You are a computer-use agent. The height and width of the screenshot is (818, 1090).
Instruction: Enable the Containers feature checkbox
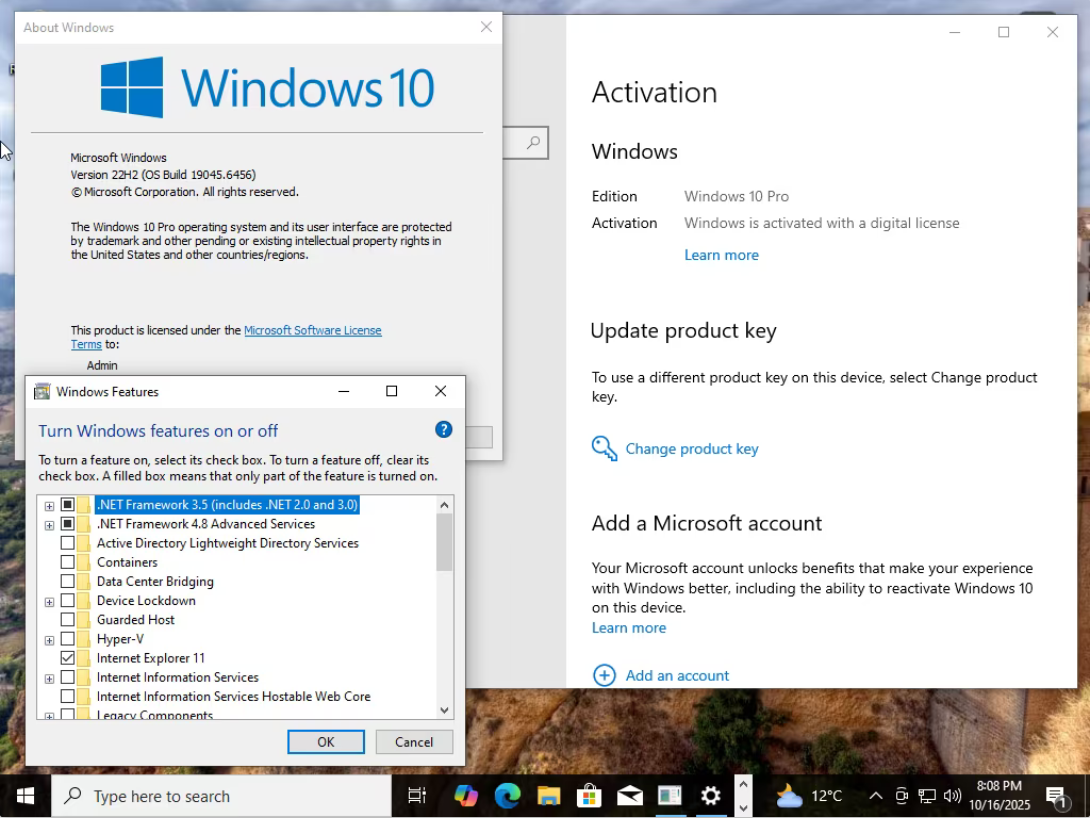tap(68, 562)
